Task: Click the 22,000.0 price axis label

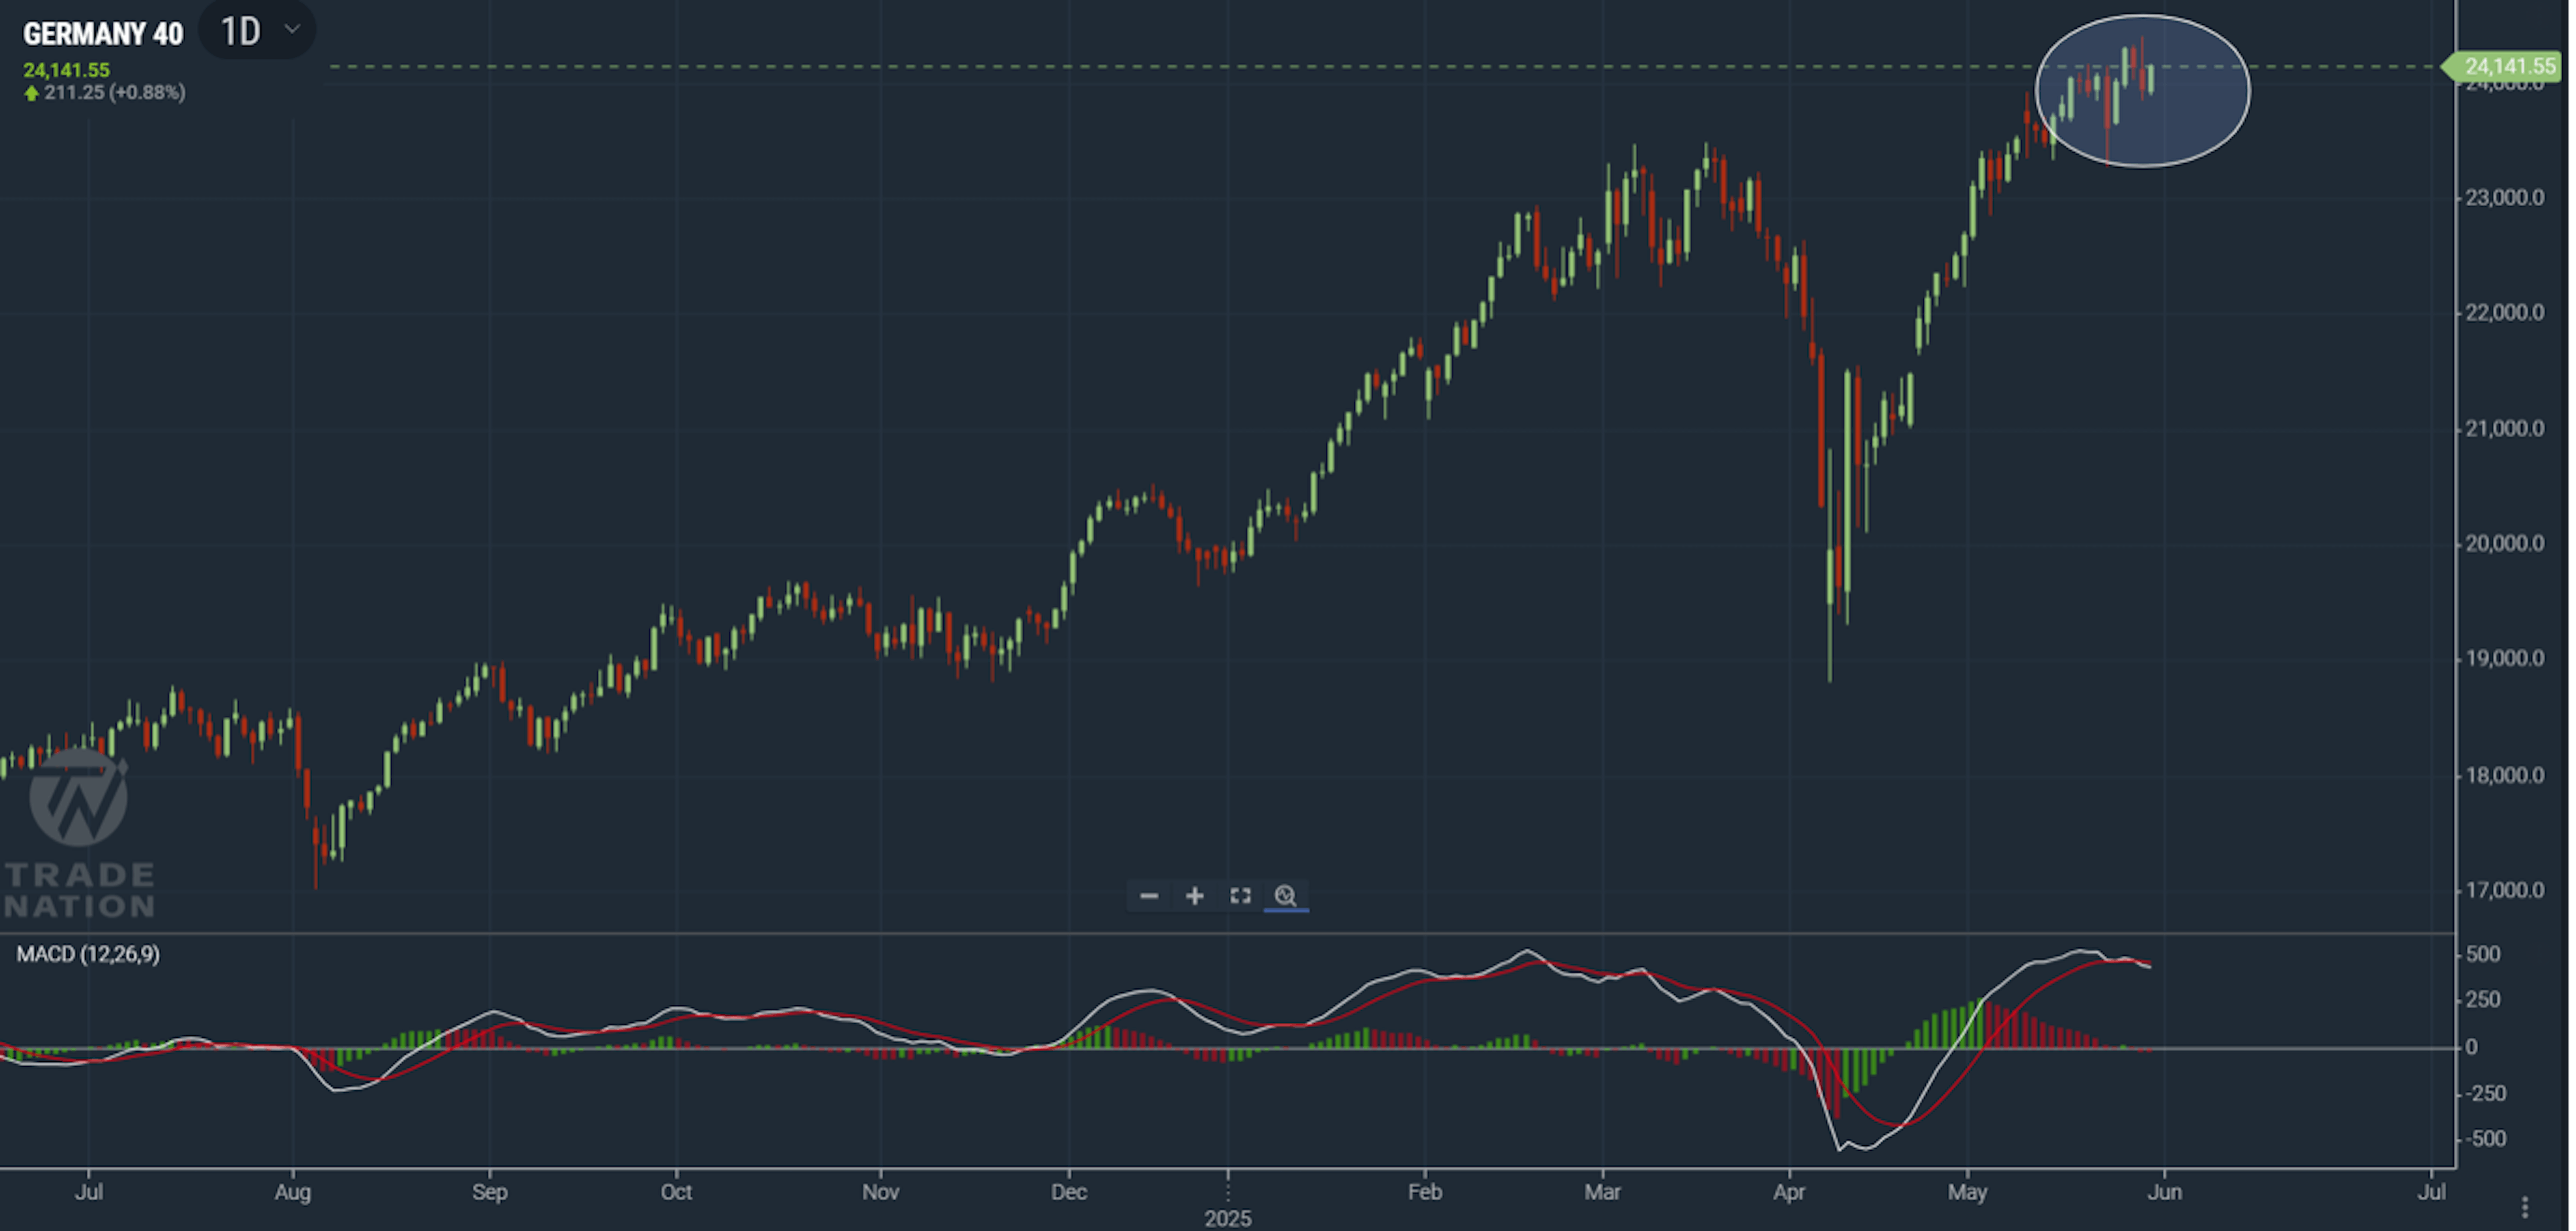Action: pos(2505,313)
